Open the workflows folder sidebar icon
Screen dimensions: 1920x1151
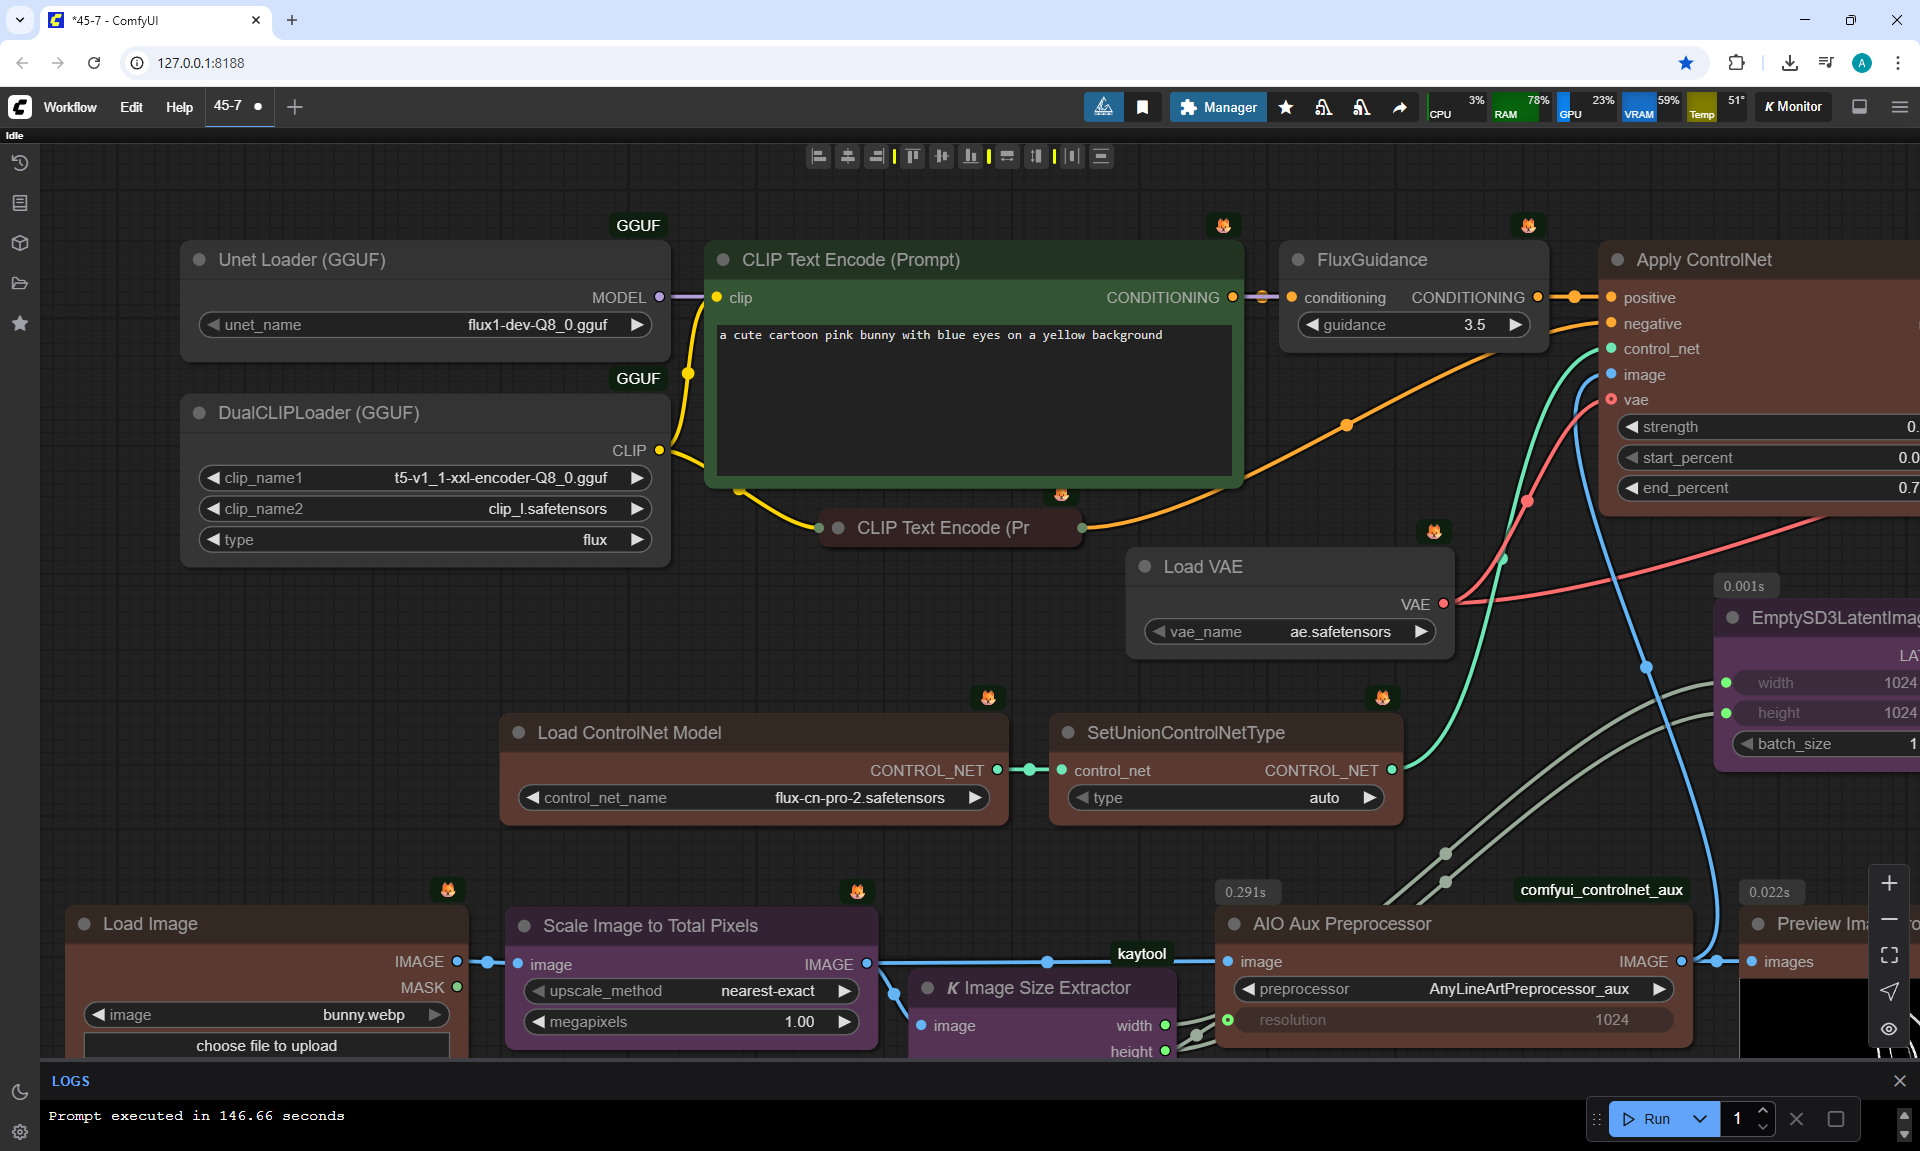[19, 283]
